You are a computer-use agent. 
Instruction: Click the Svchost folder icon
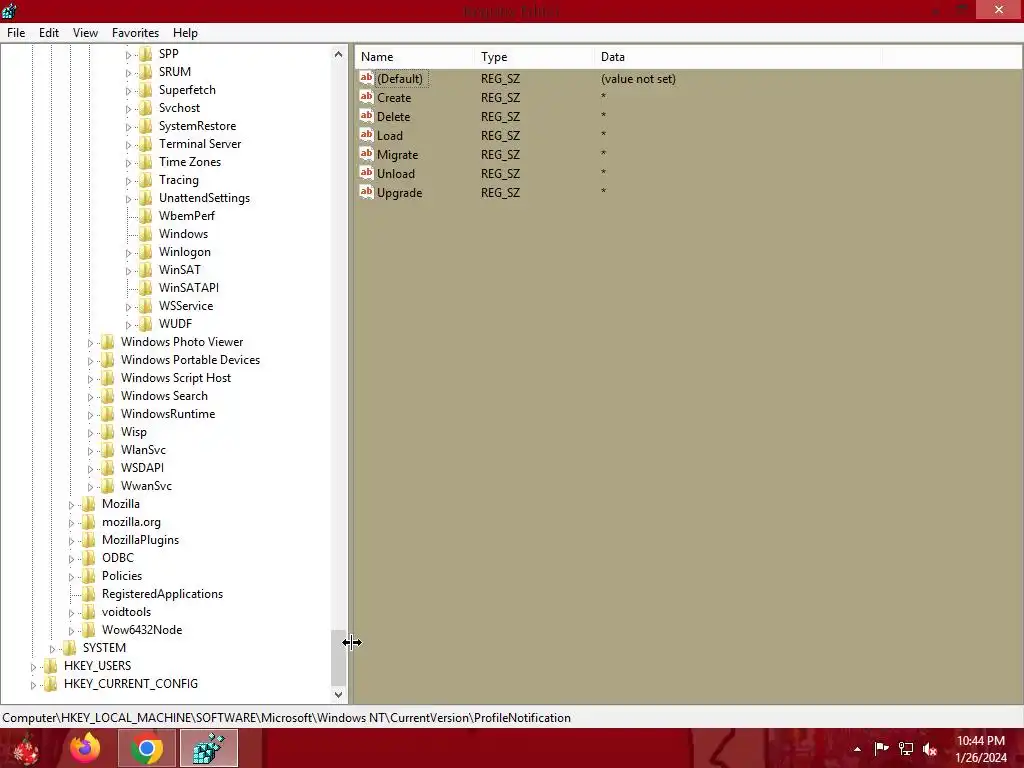point(146,107)
